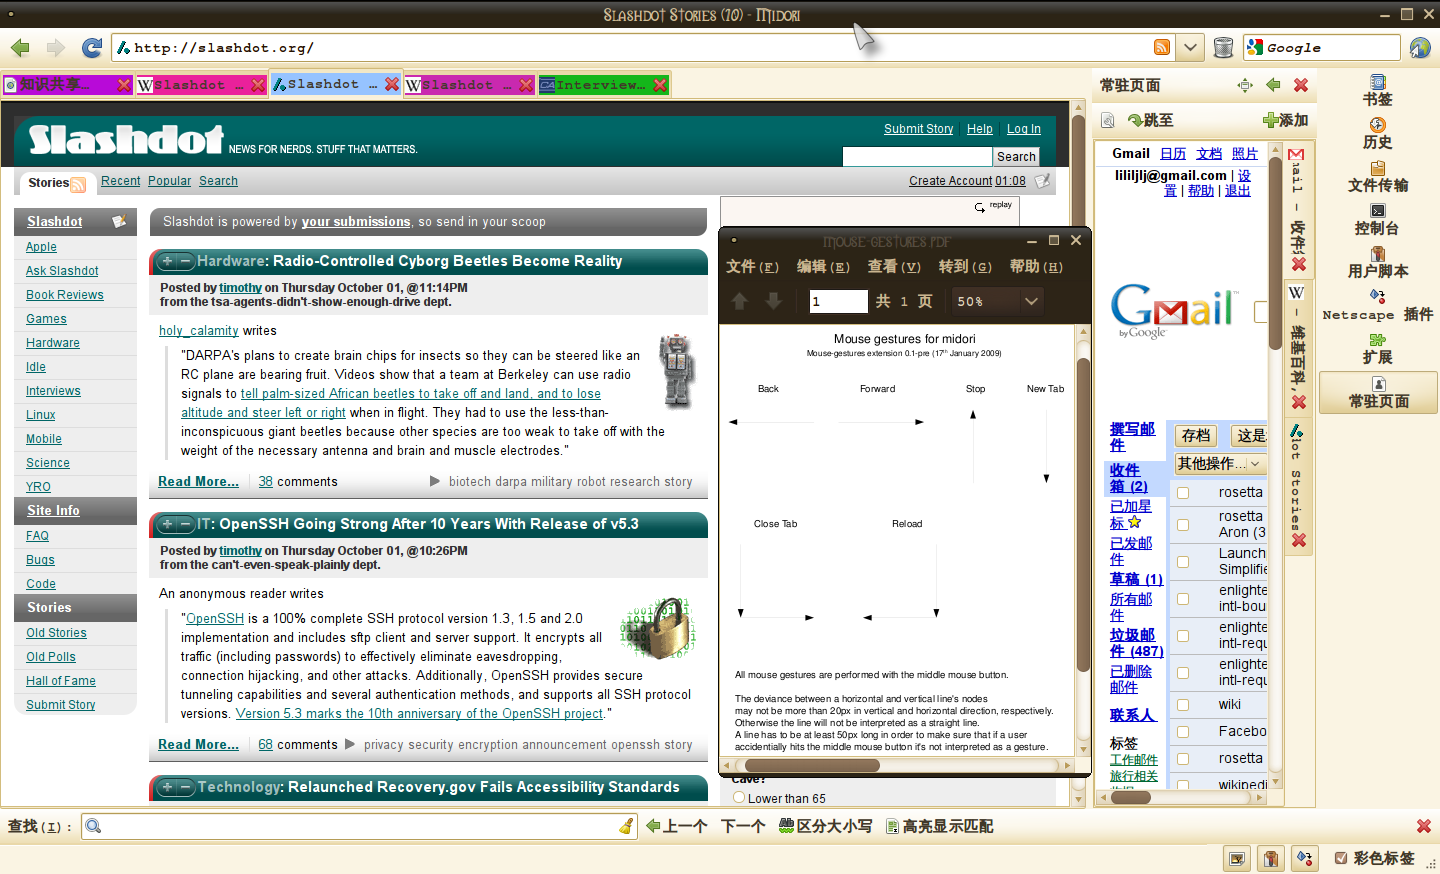
Task: Click the PDF page number field
Action: pyautogui.click(x=838, y=301)
